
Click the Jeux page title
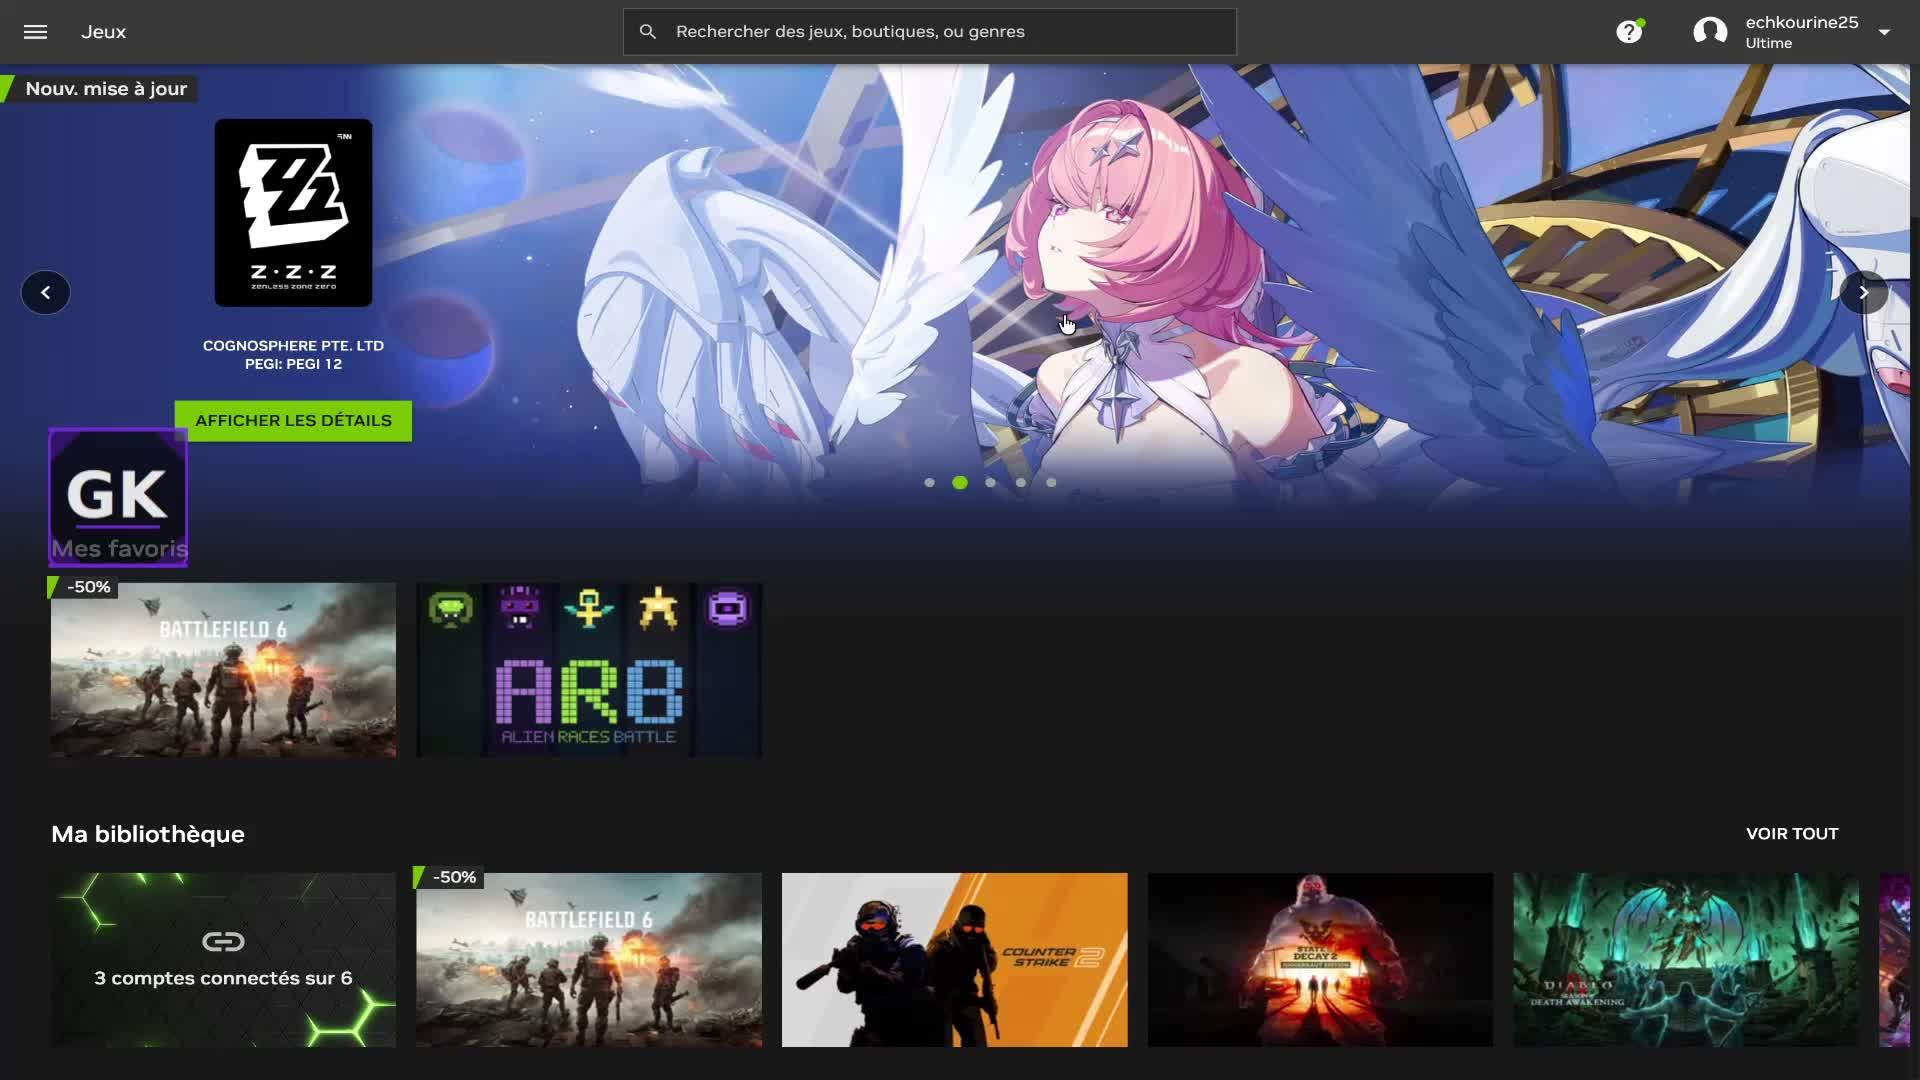pos(104,32)
